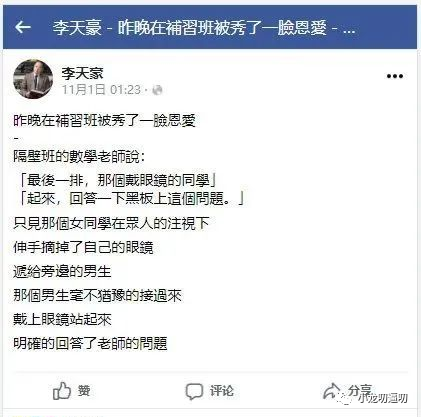Click the first post line 昨晚在補習班被秀了一臉恩愛

104,120
